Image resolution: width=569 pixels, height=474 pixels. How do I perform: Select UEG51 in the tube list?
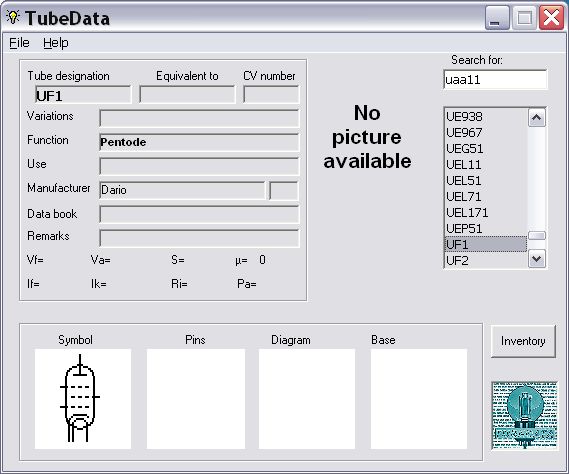pyautogui.click(x=486, y=149)
